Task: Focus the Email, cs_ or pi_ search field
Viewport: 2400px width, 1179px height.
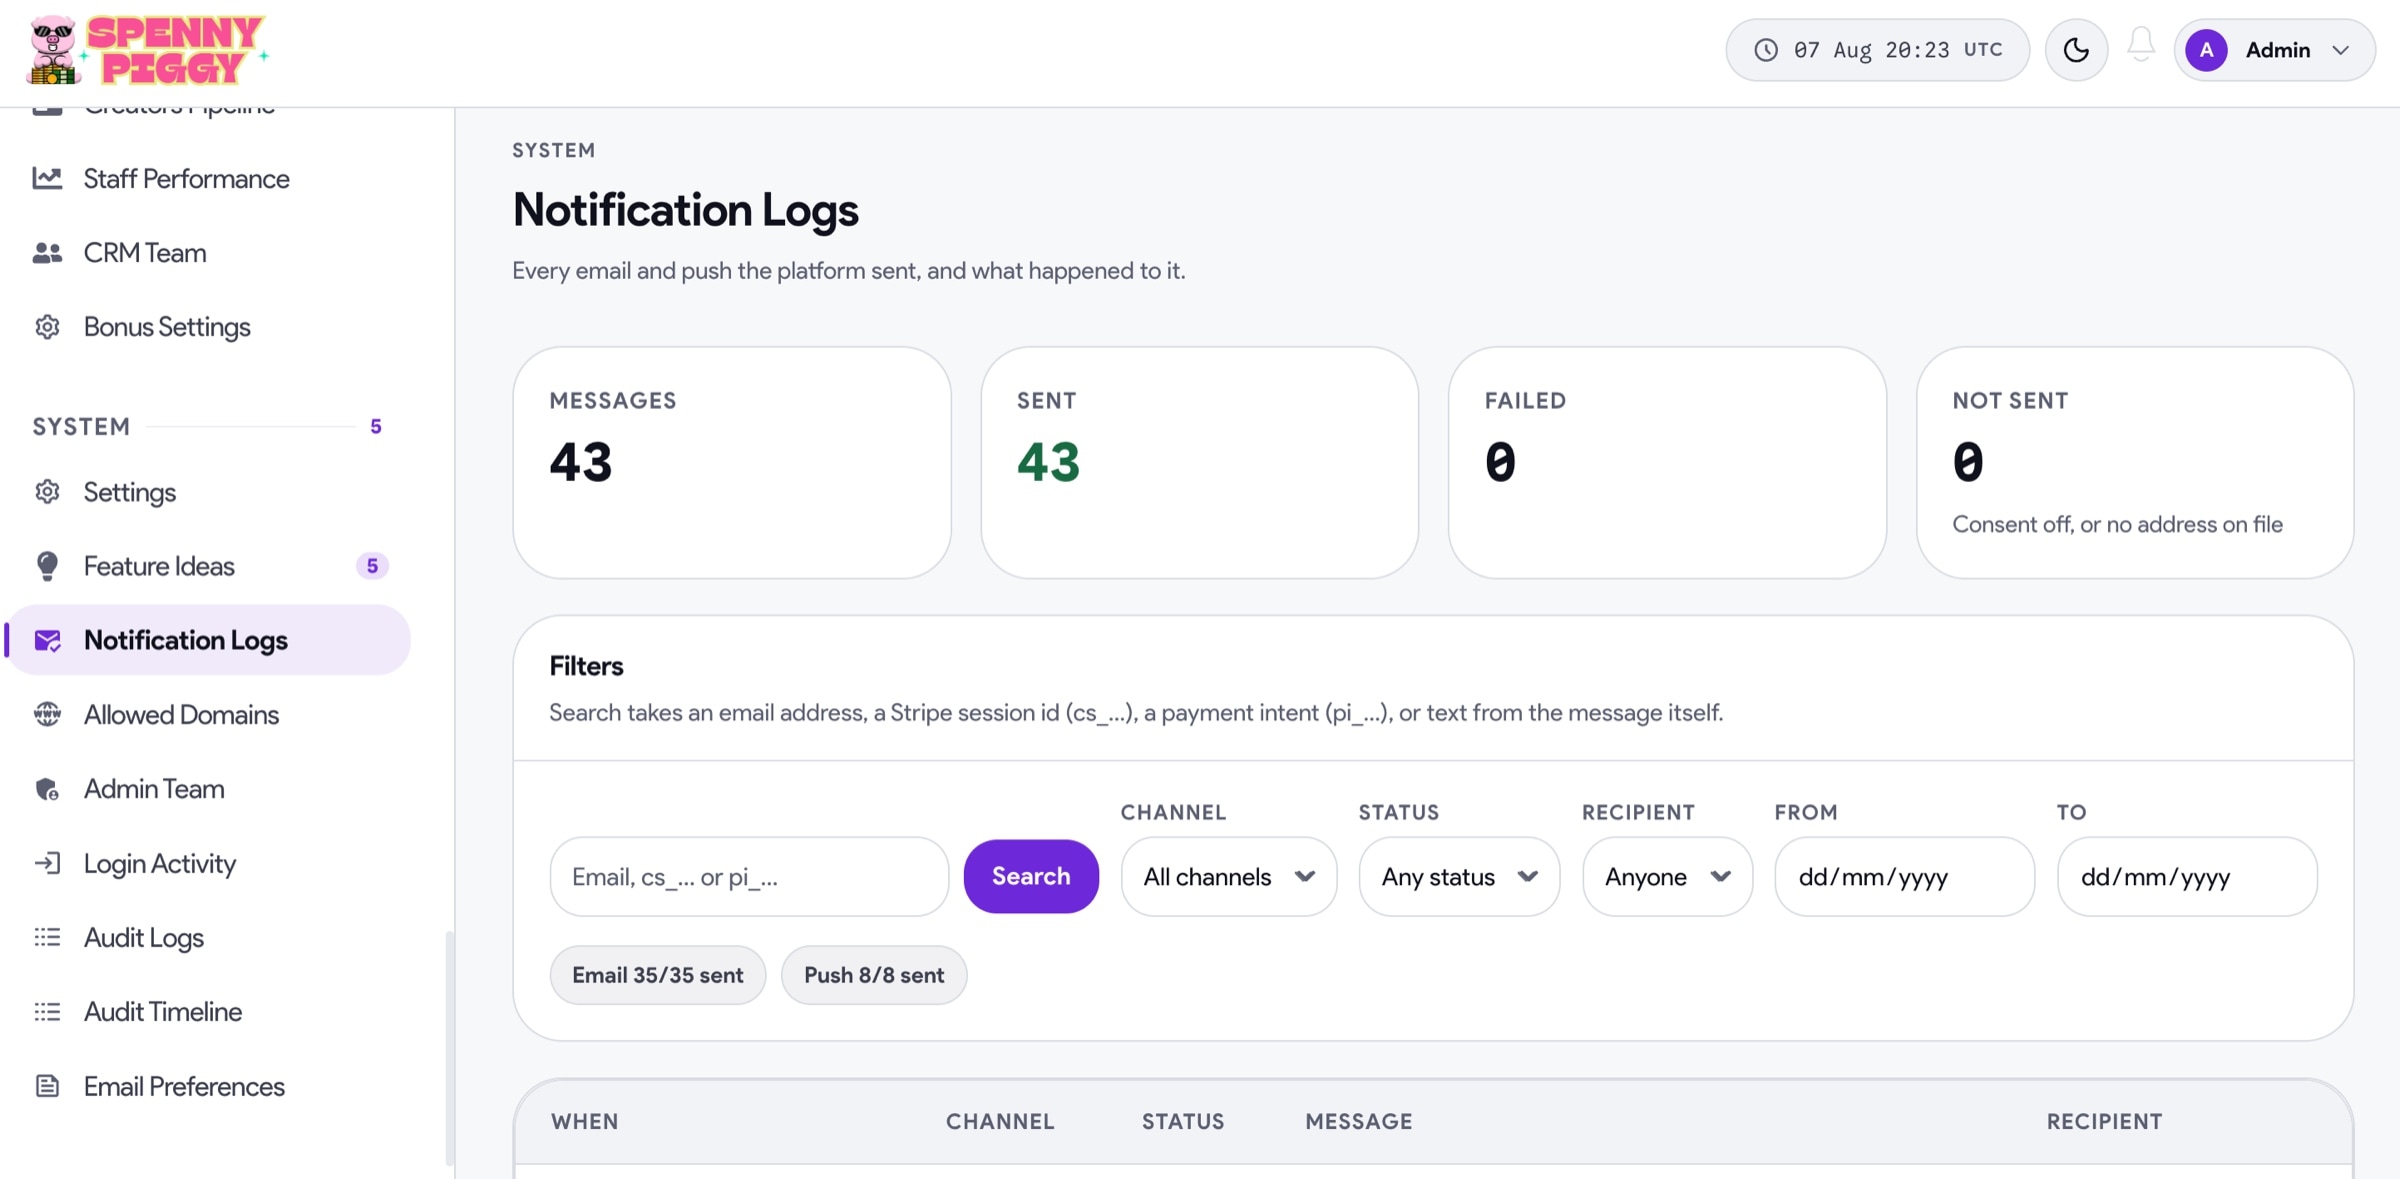Action: 749,877
